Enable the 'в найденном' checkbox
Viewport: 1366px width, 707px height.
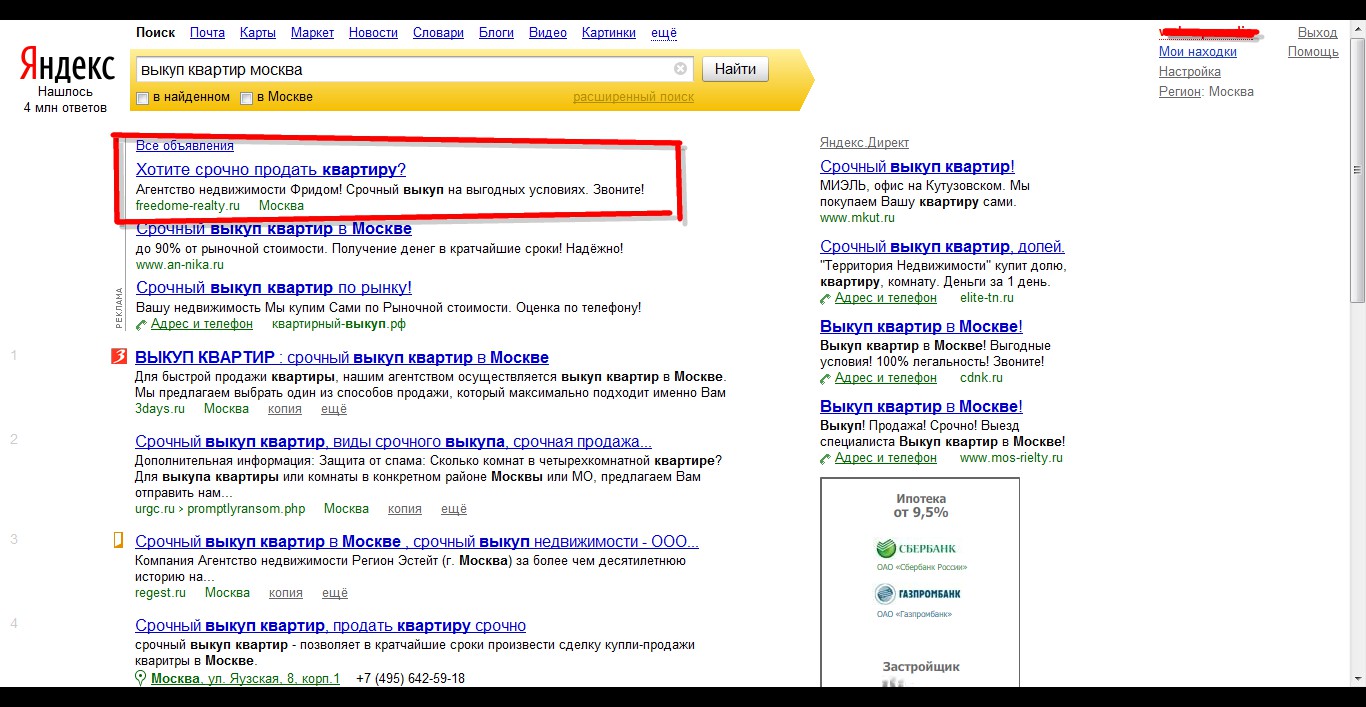click(143, 98)
